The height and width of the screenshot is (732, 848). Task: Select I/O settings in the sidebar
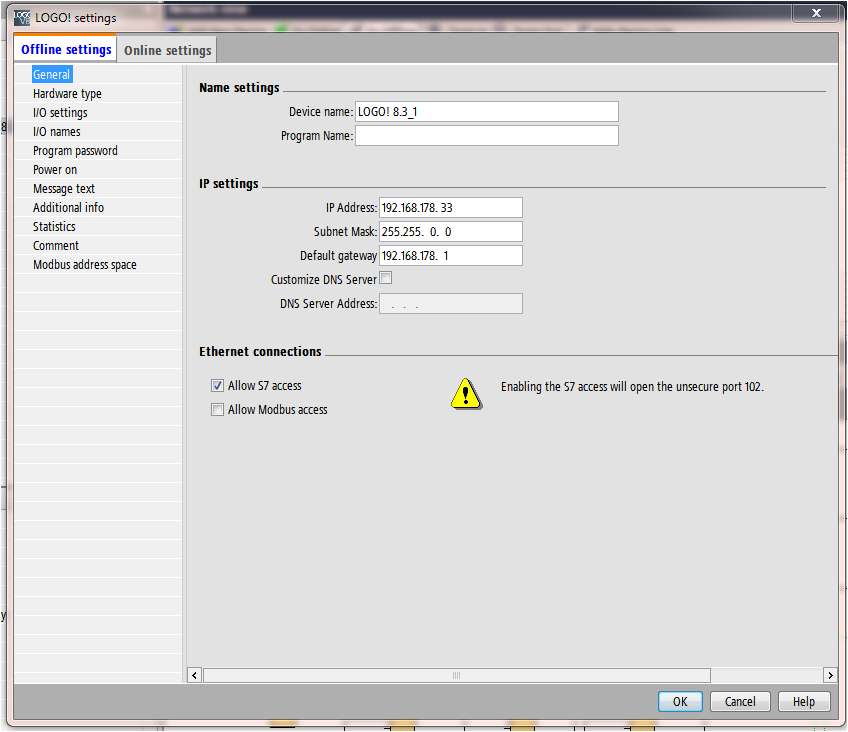pyautogui.click(x=60, y=113)
